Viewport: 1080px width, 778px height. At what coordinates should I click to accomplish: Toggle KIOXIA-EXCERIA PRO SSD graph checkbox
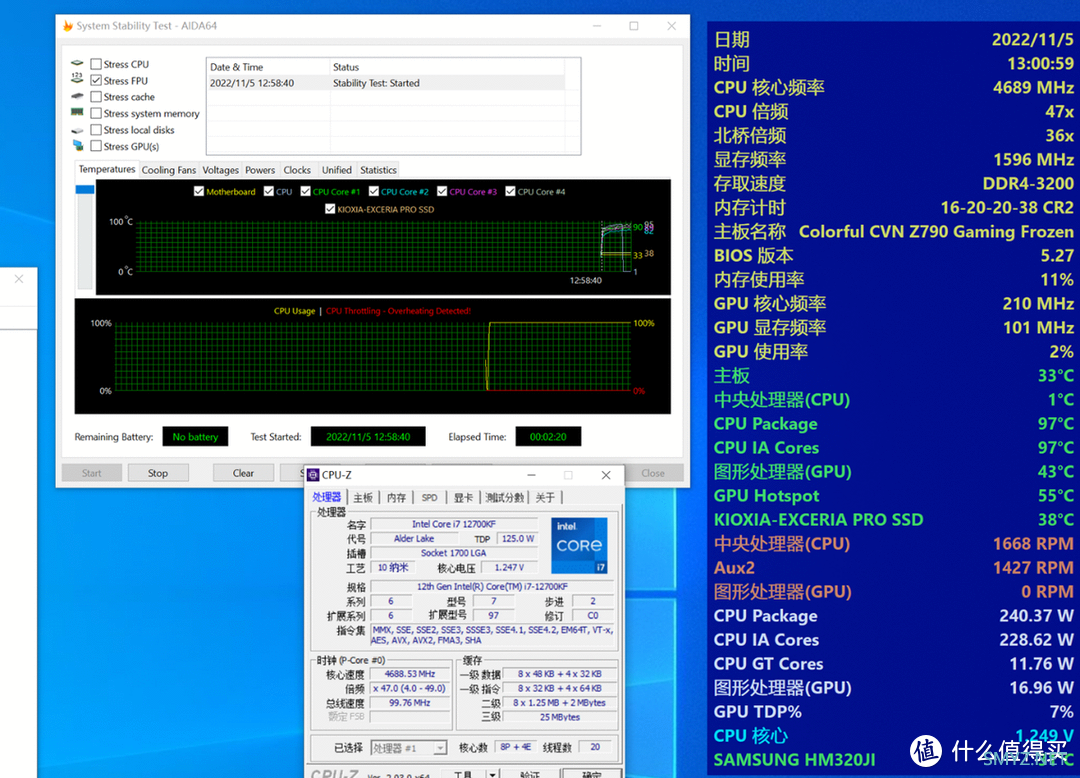tap(330, 209)
